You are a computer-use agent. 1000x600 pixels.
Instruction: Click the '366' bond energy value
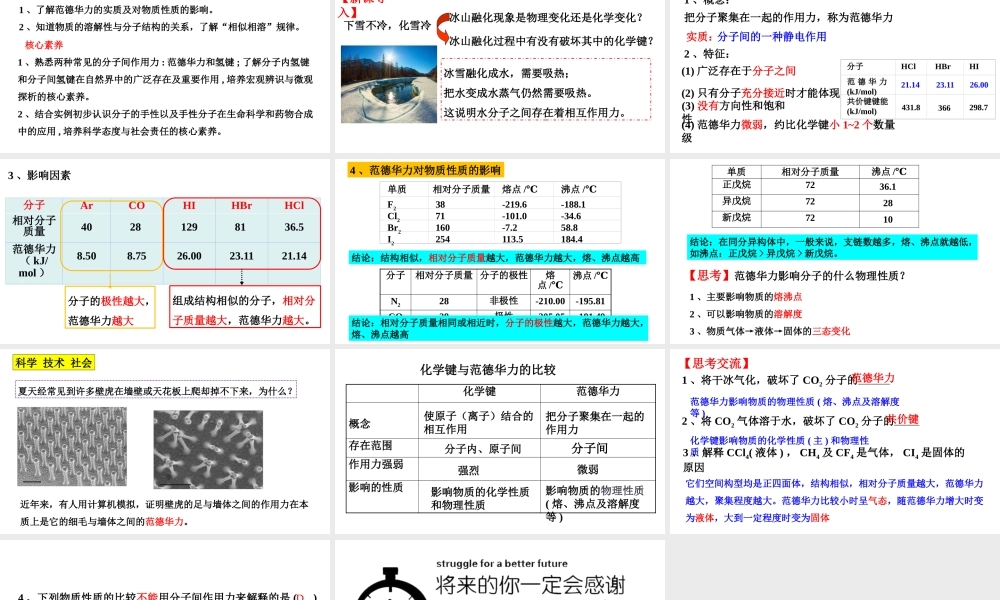tap(945, 108)
